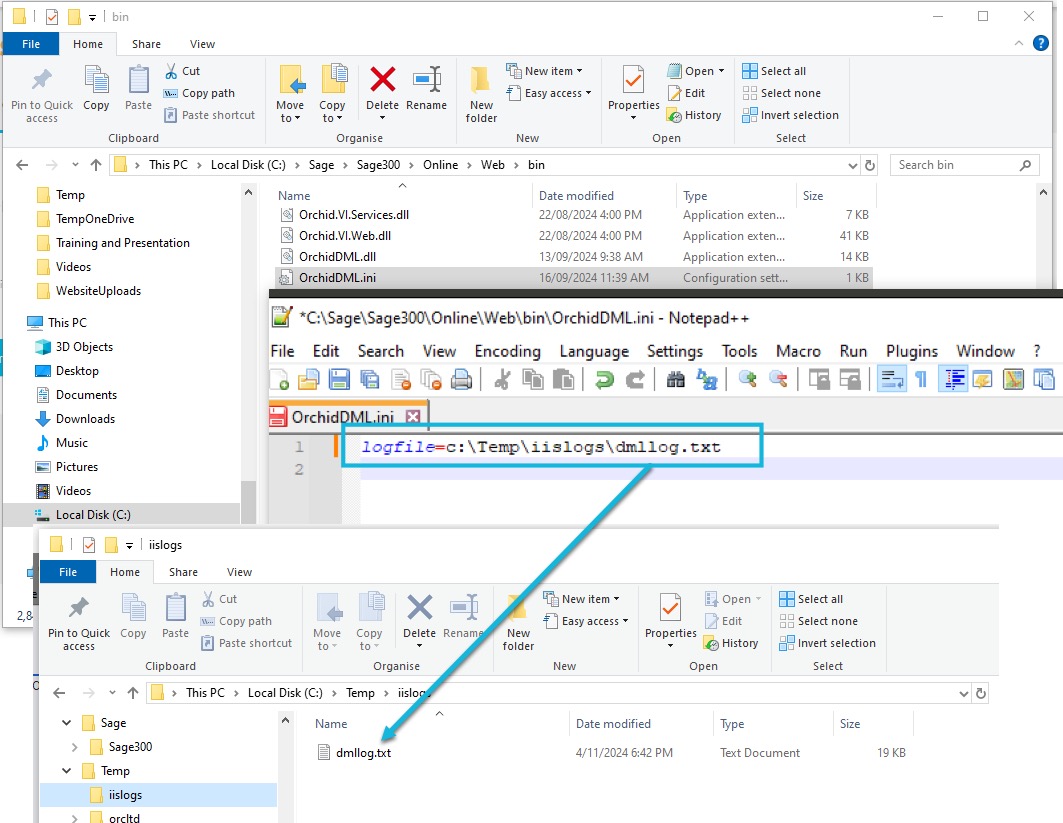Image resolution: width=1063 pixels, height=823 pixels.
Task: Save the file using the Notepad++ Save icon
Action: (x=339, y=380)
